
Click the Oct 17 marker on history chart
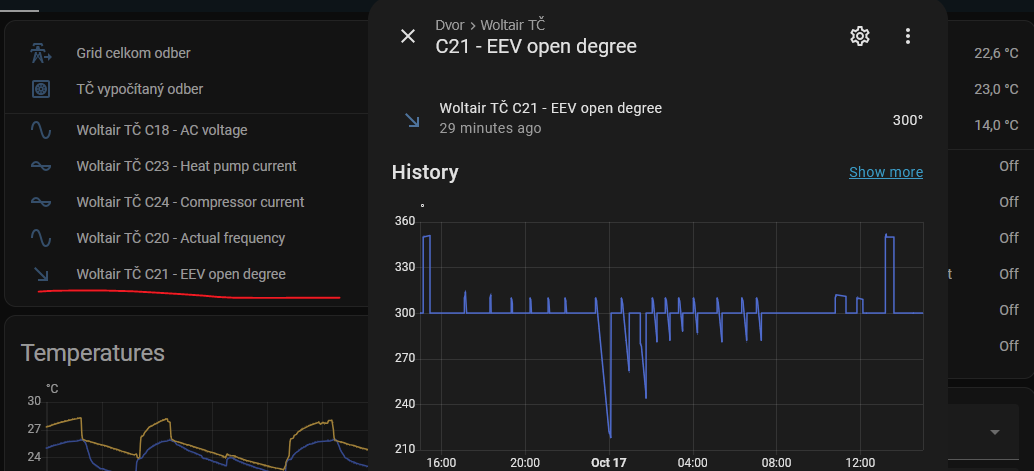(607, 463)
